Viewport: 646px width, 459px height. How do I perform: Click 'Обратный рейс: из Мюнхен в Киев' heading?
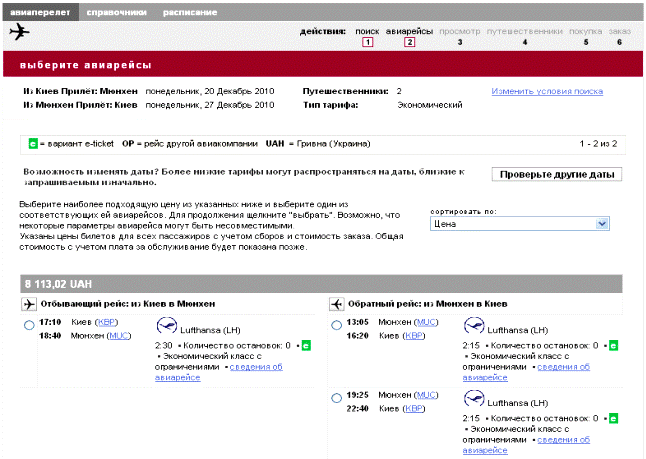pos(427,304)
